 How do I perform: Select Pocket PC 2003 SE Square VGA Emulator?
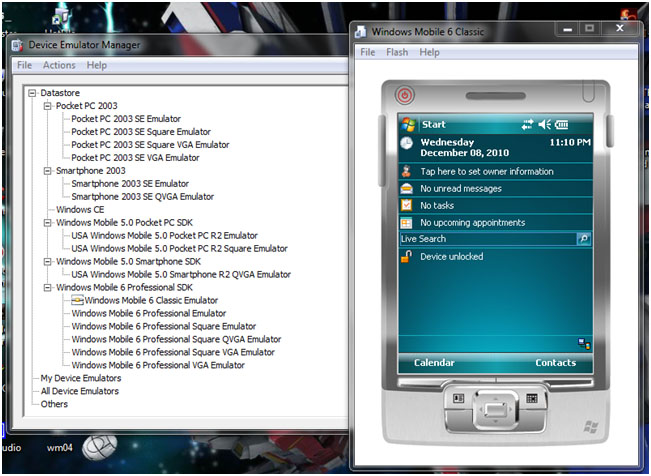pyautogui.click(x=150, y=145)
